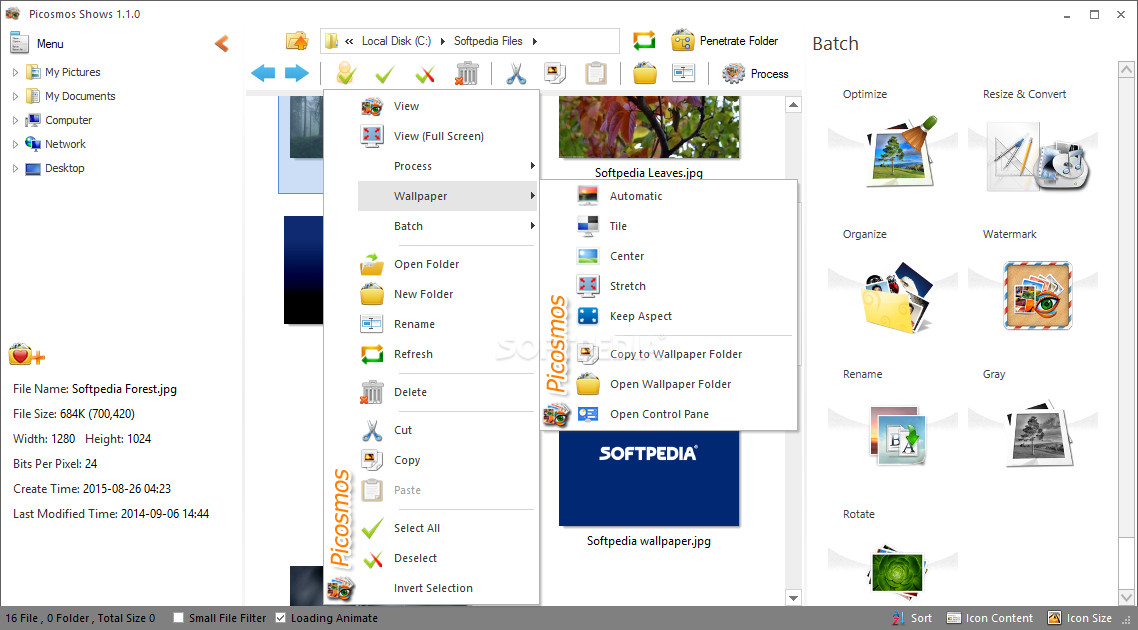Click the scissors cut toolbar icon

click(515, 73)
